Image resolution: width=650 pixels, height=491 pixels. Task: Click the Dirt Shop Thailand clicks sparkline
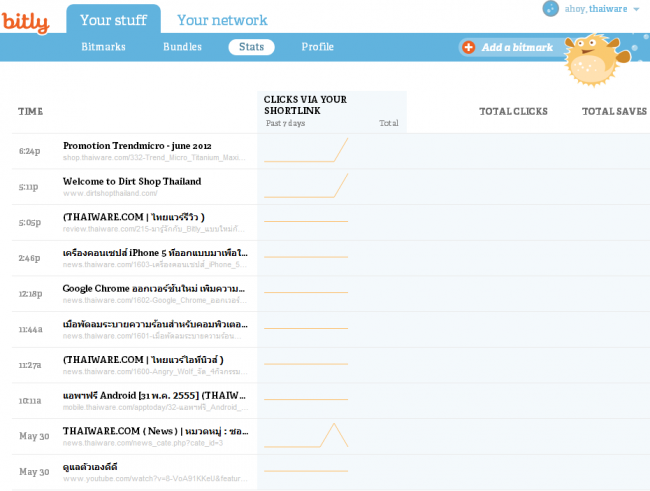pos(306,186)
